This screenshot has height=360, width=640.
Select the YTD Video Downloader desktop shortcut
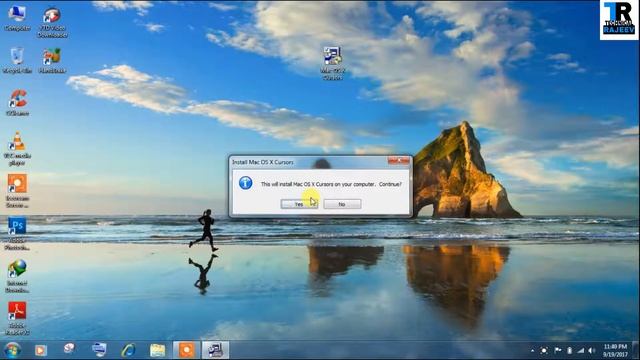click(x=52, y=22)
